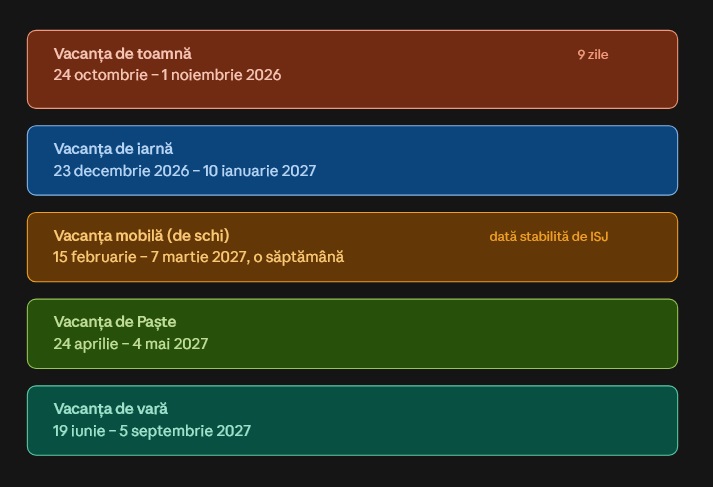Click the word săptămână in ski card
The height and width of the screenshot is (487, 713).
tap(305, 258)
